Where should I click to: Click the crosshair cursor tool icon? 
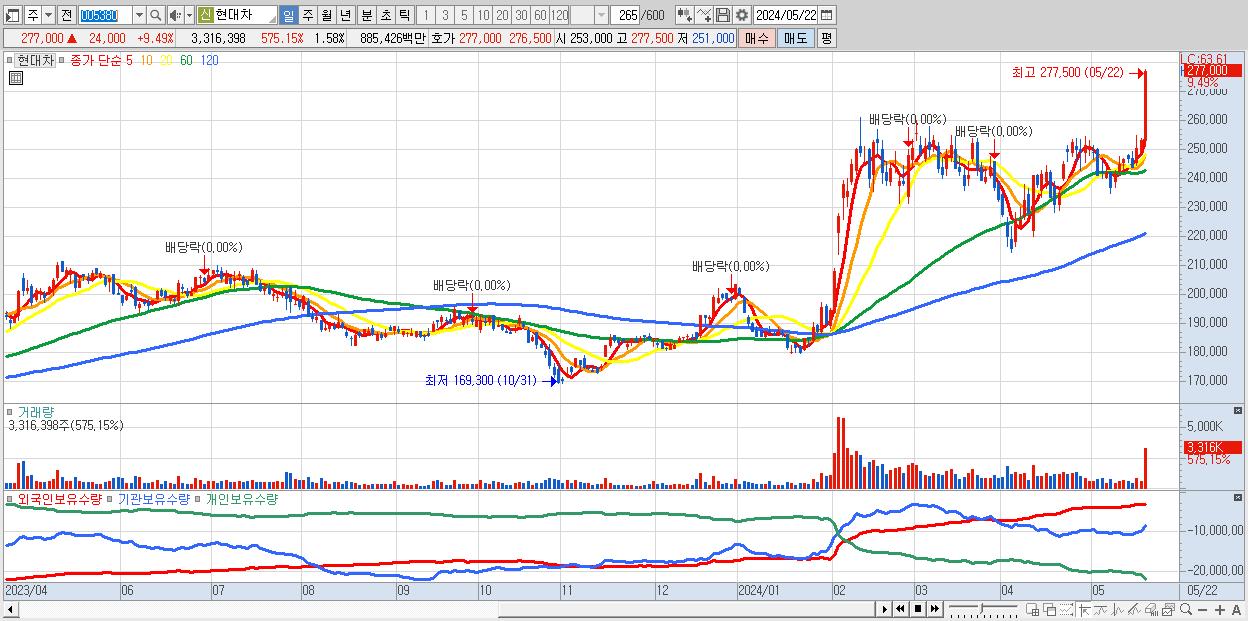[x=1085, y=609]
